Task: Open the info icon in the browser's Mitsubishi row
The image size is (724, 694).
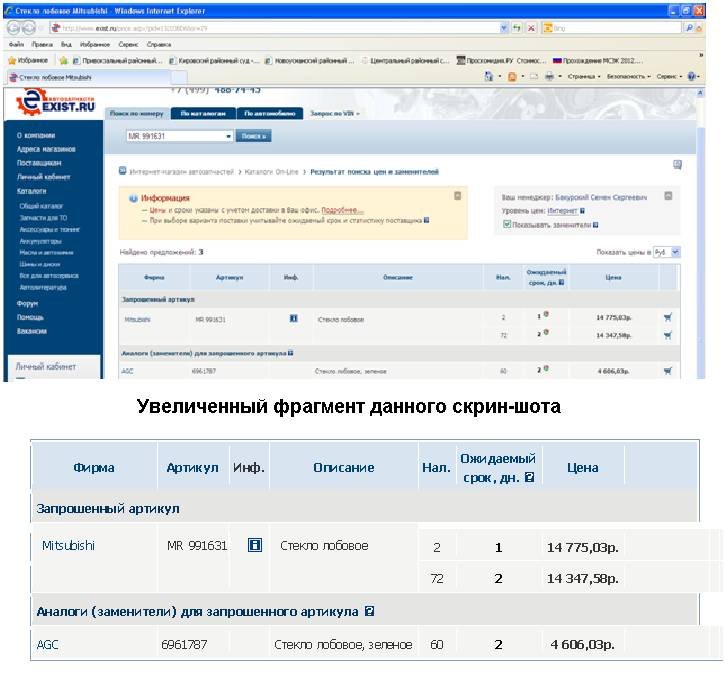Action: click(293, 318)
